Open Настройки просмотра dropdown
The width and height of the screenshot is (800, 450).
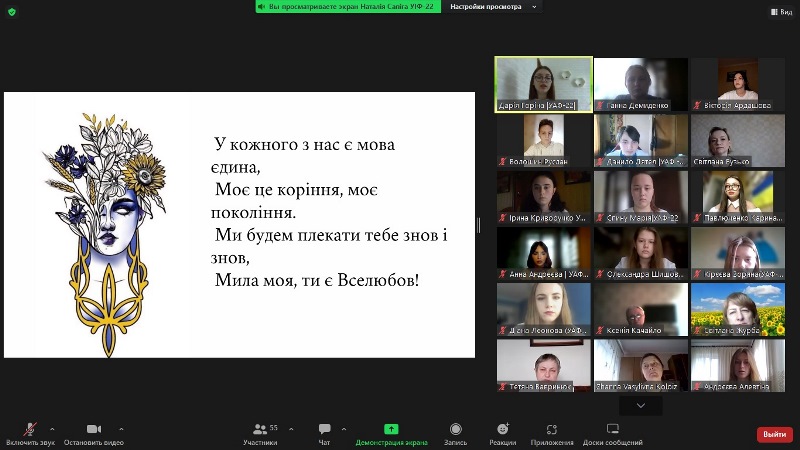[x=493, y=7]
